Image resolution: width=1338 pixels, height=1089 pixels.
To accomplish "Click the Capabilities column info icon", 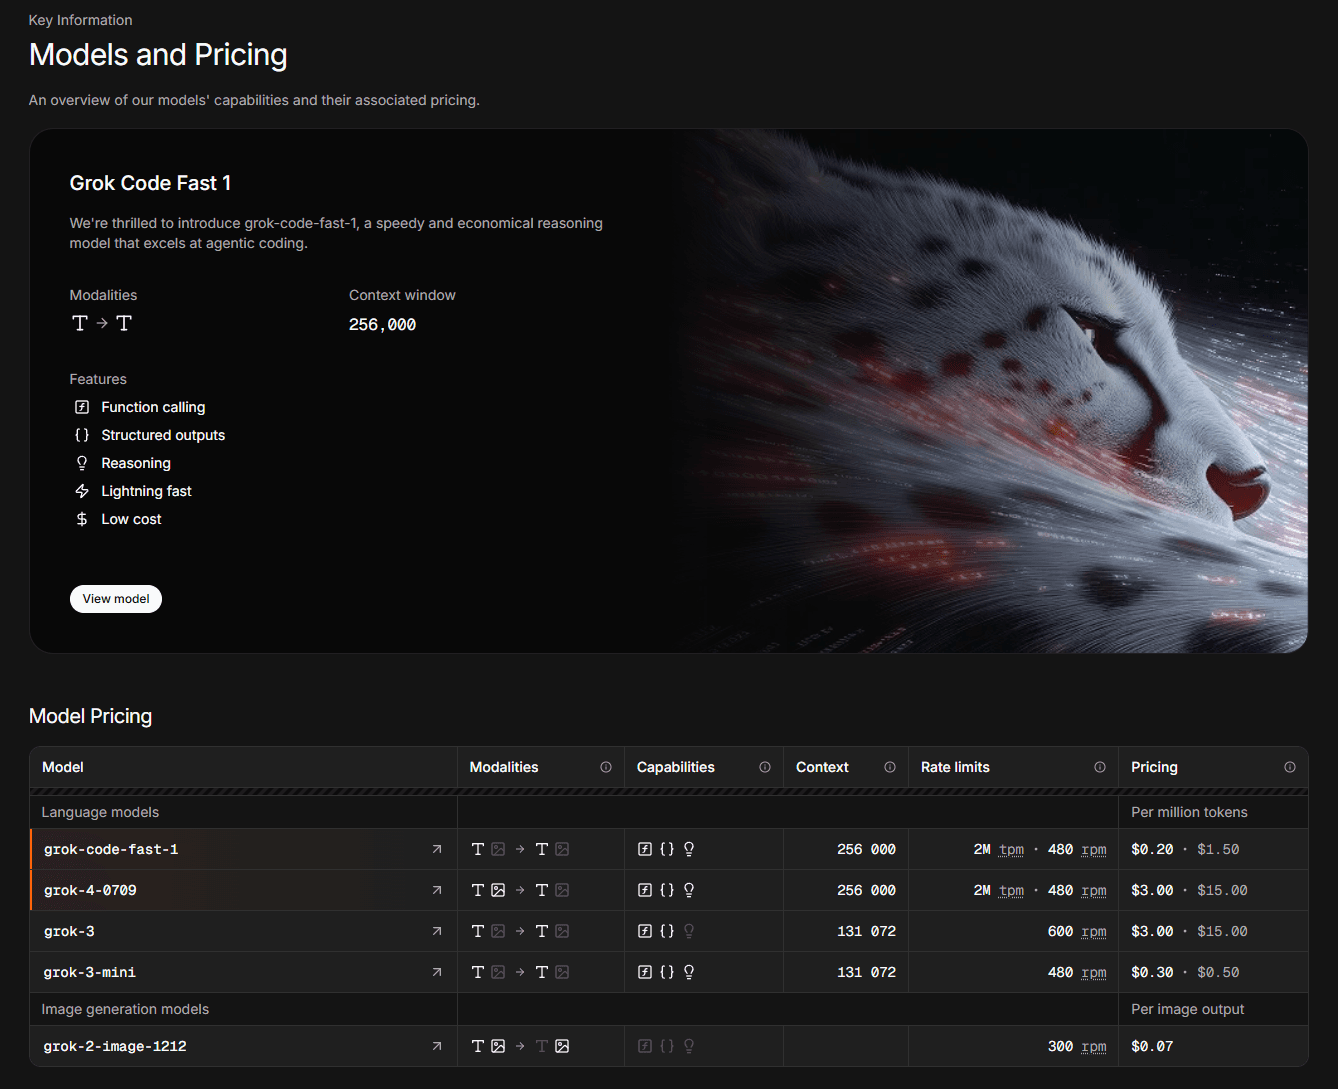I will click(765, 767).
